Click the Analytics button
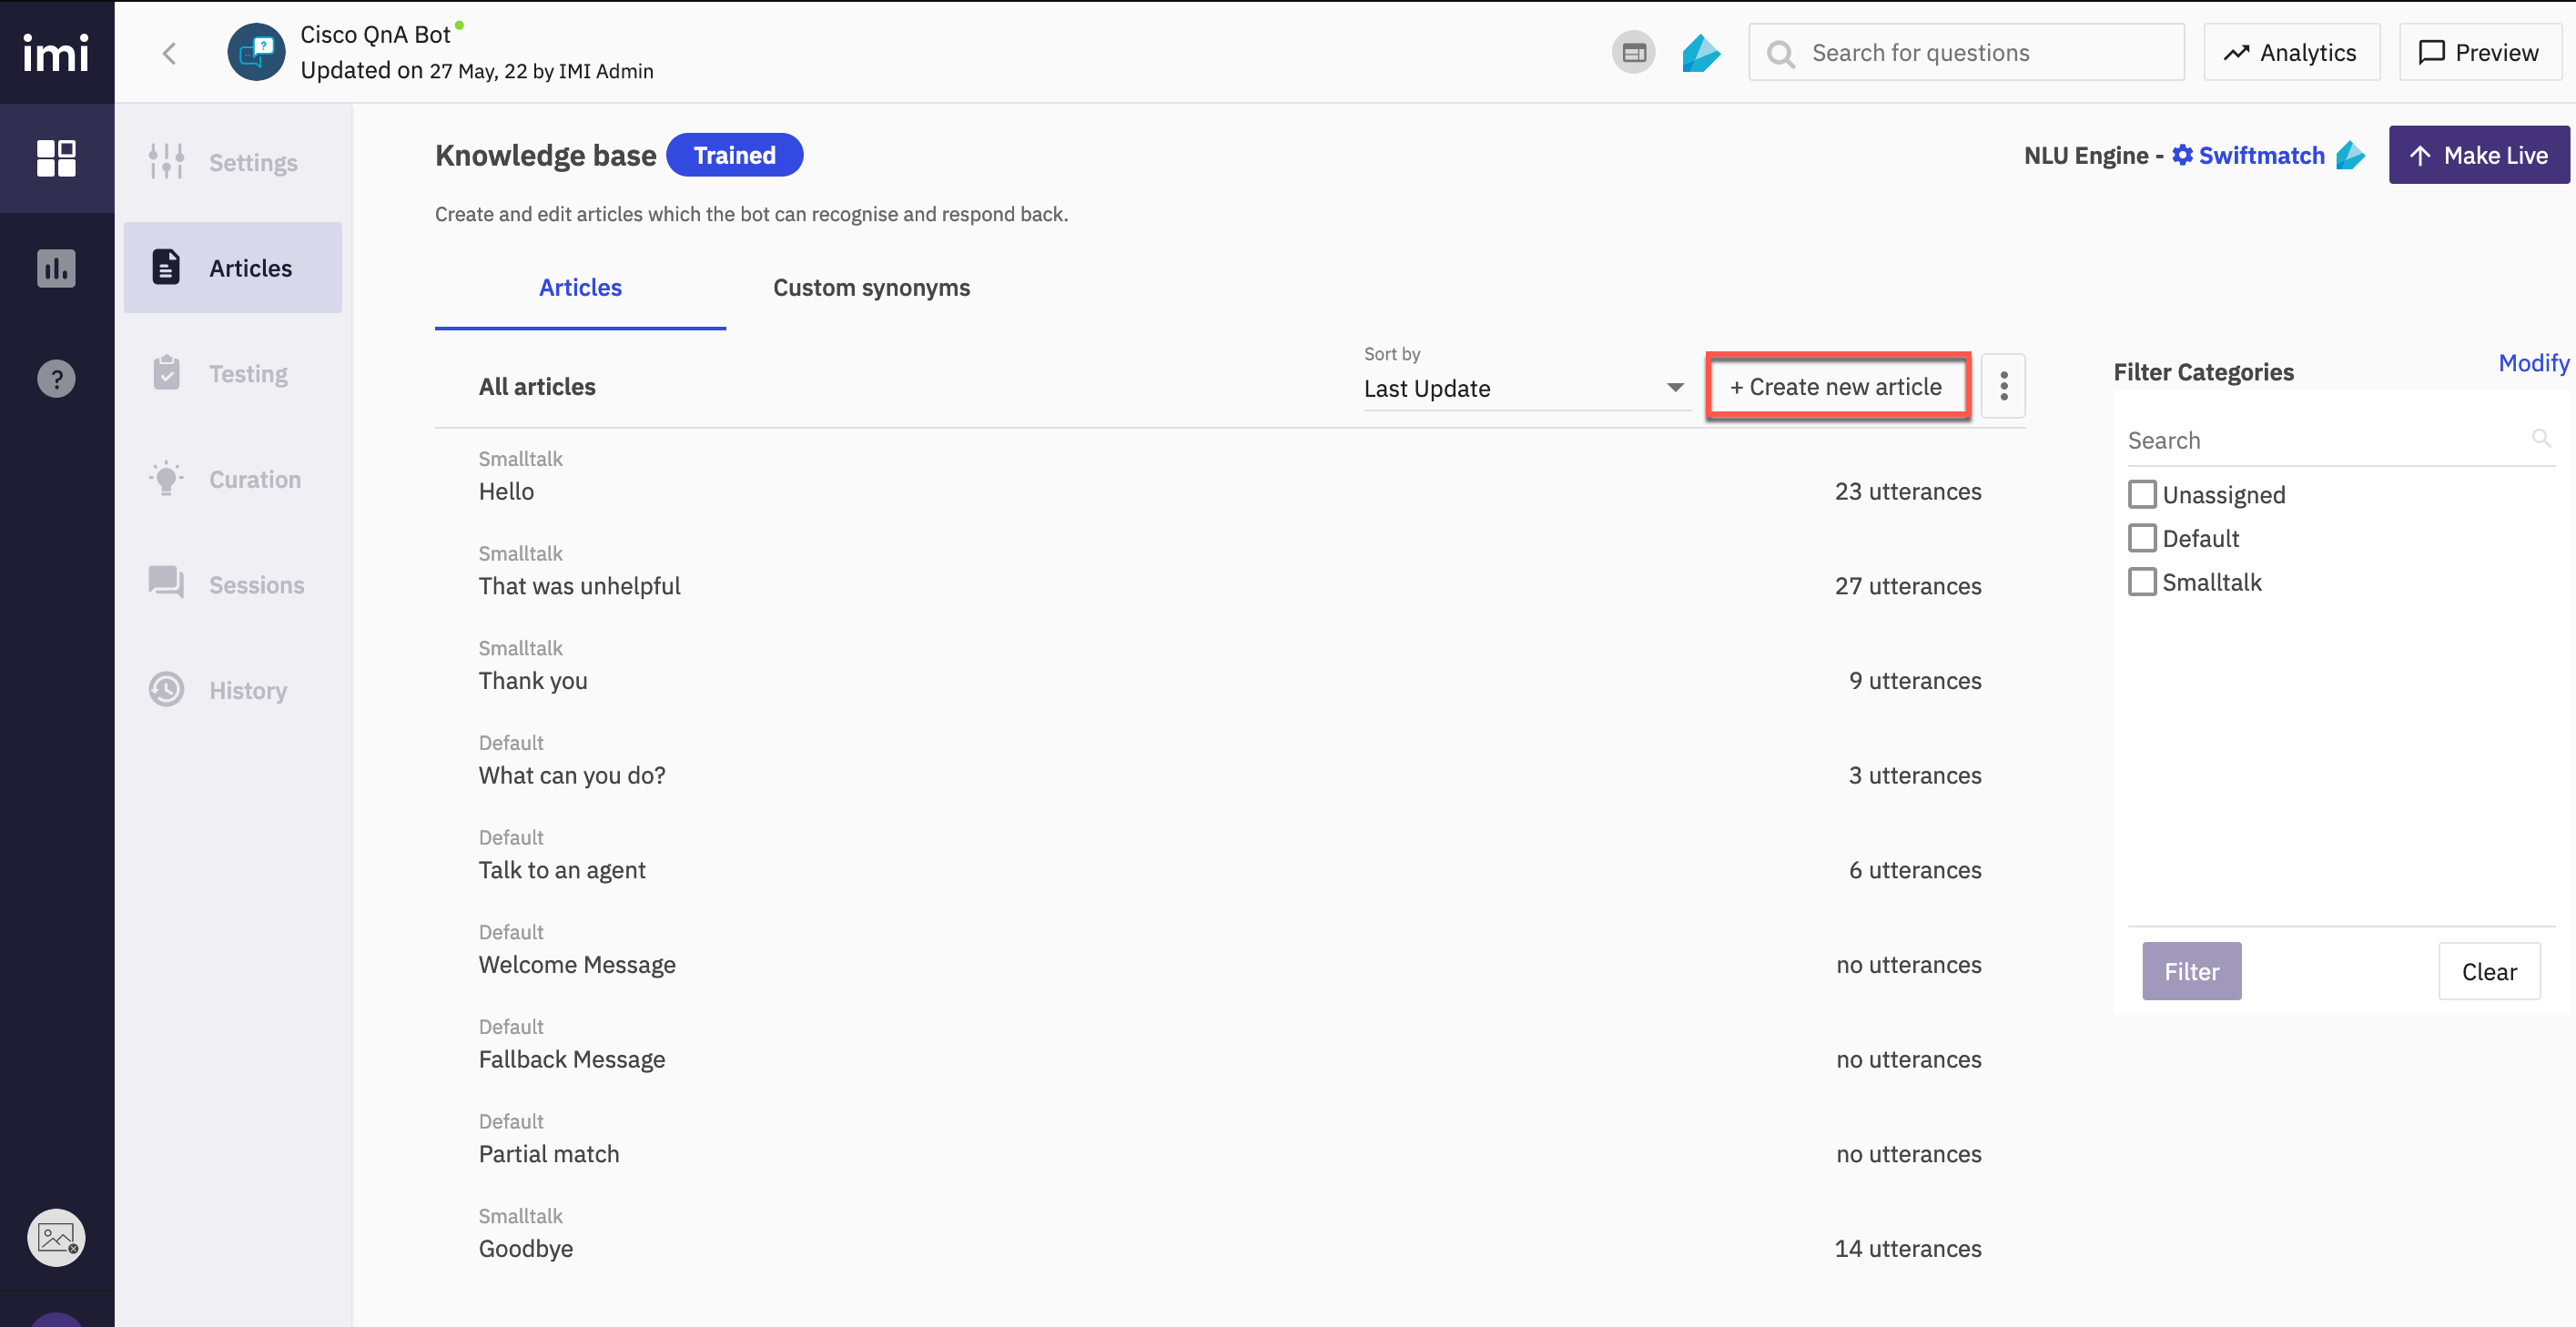This screenshot has height=1327, width=2576. (x=2291, y=53)
